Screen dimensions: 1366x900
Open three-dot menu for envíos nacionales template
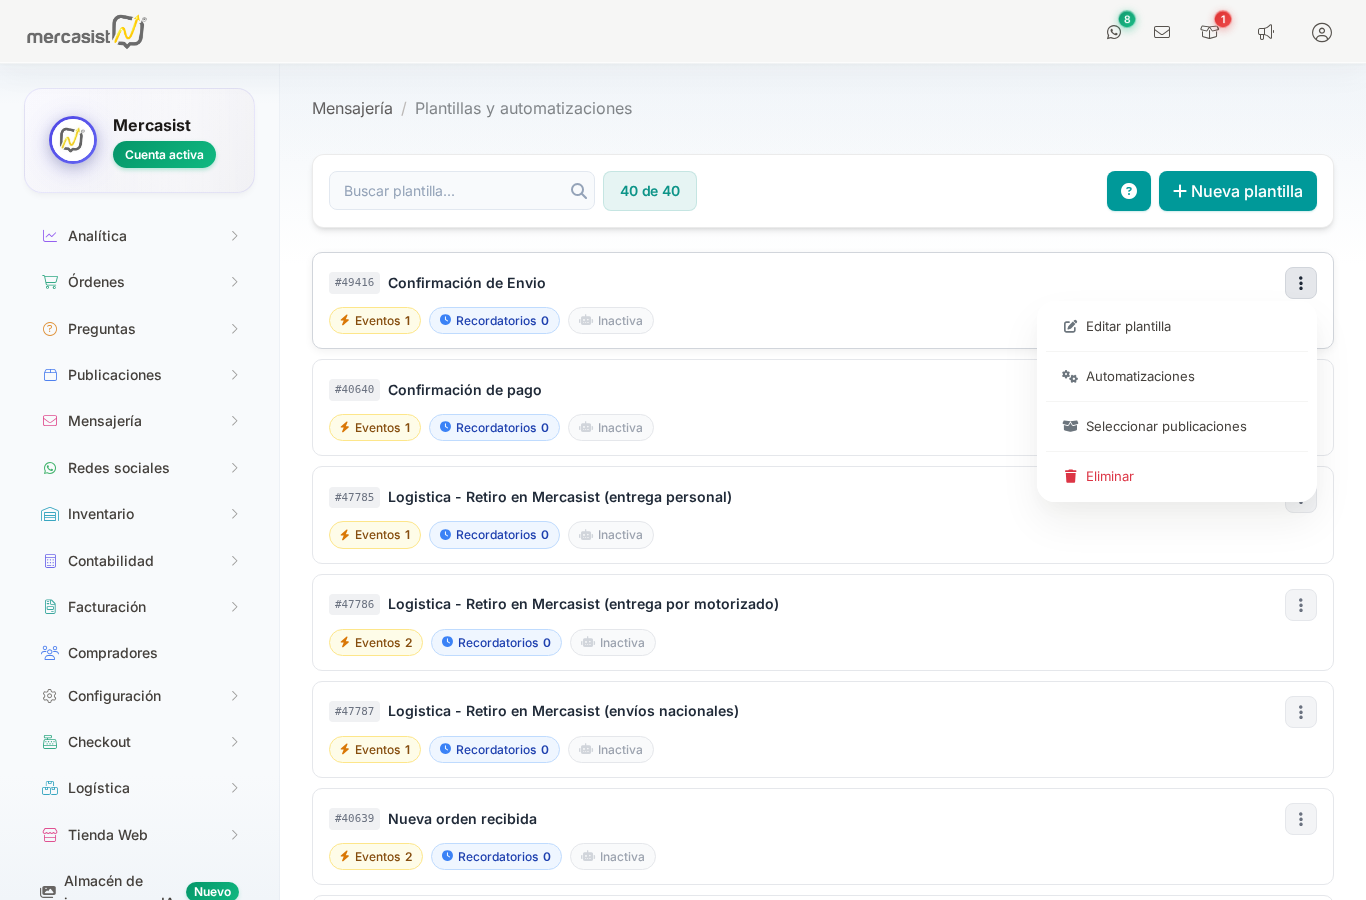[x=1300, y=712]
